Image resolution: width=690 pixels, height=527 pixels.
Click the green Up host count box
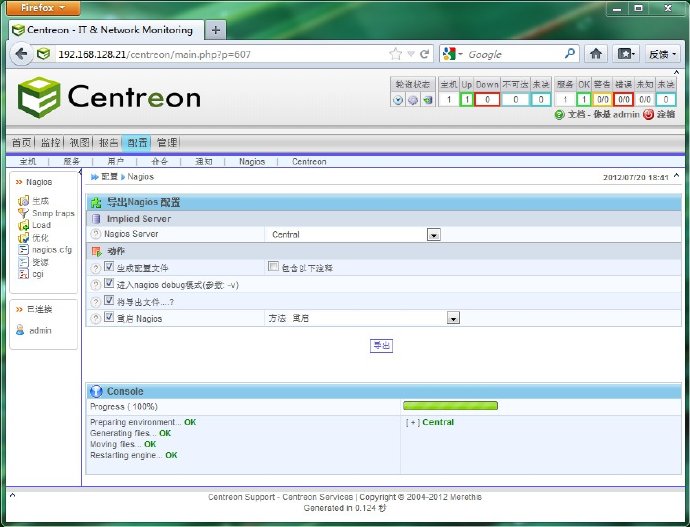coord(466,100)
